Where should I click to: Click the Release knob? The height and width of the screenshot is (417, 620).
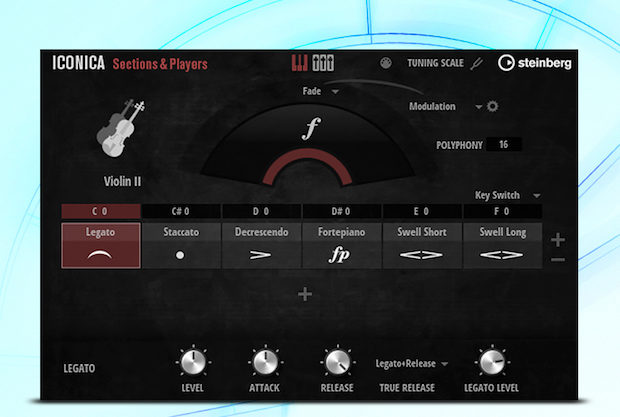tap(337, 362)
